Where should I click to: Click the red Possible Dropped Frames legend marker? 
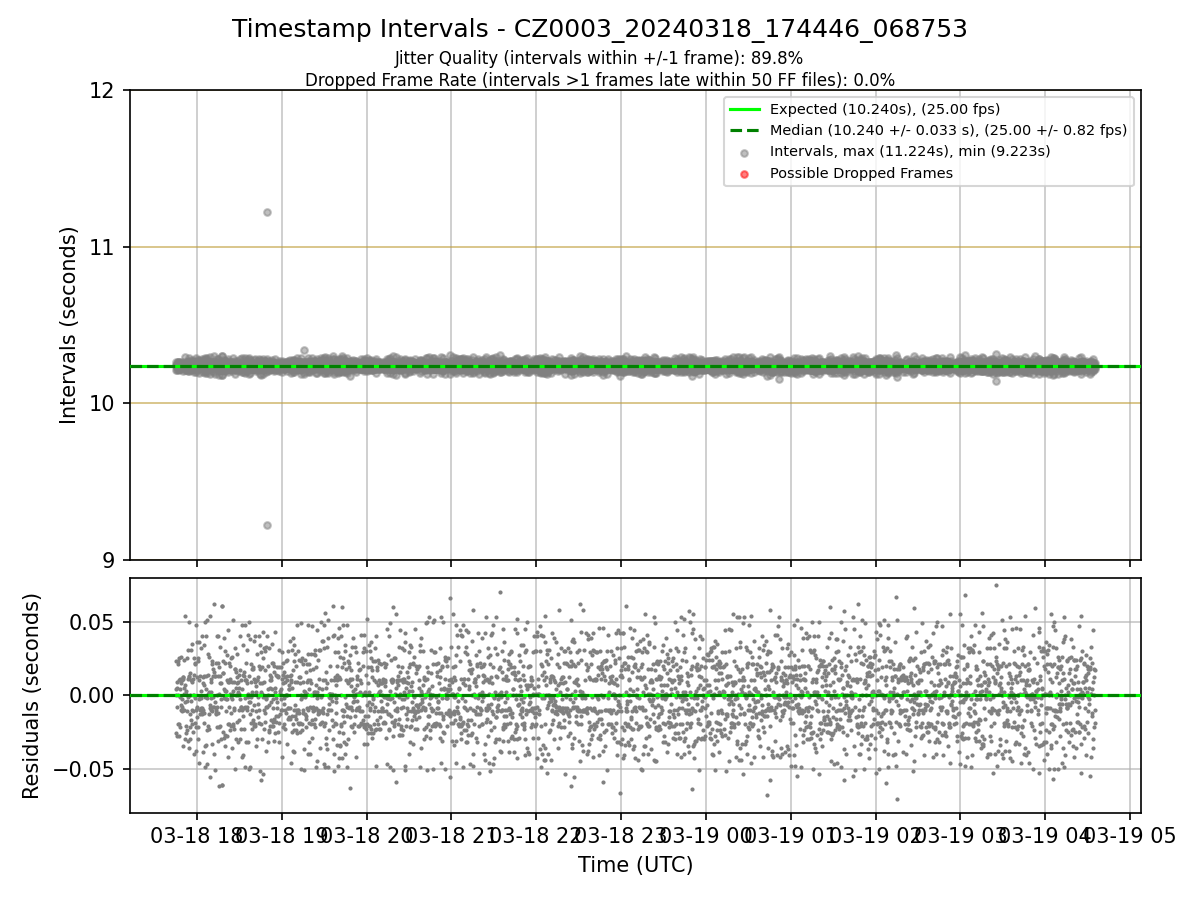click(x=746, y=173)
